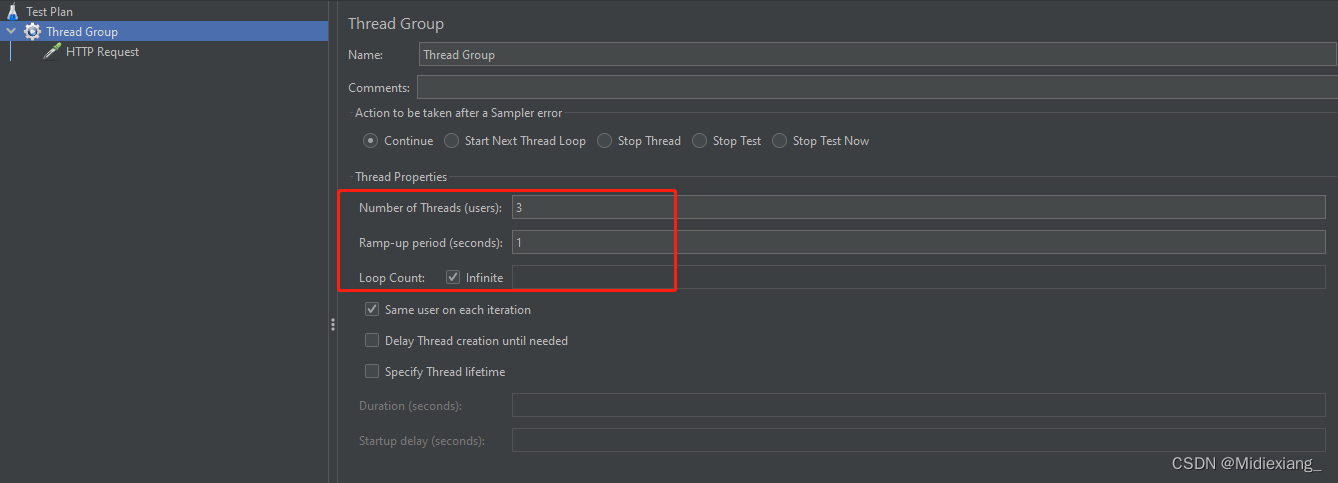The height and width of the screenshot is (483, 1338).
Task: Click the panel divider handle dots
Action: click(x=333, y=324)
